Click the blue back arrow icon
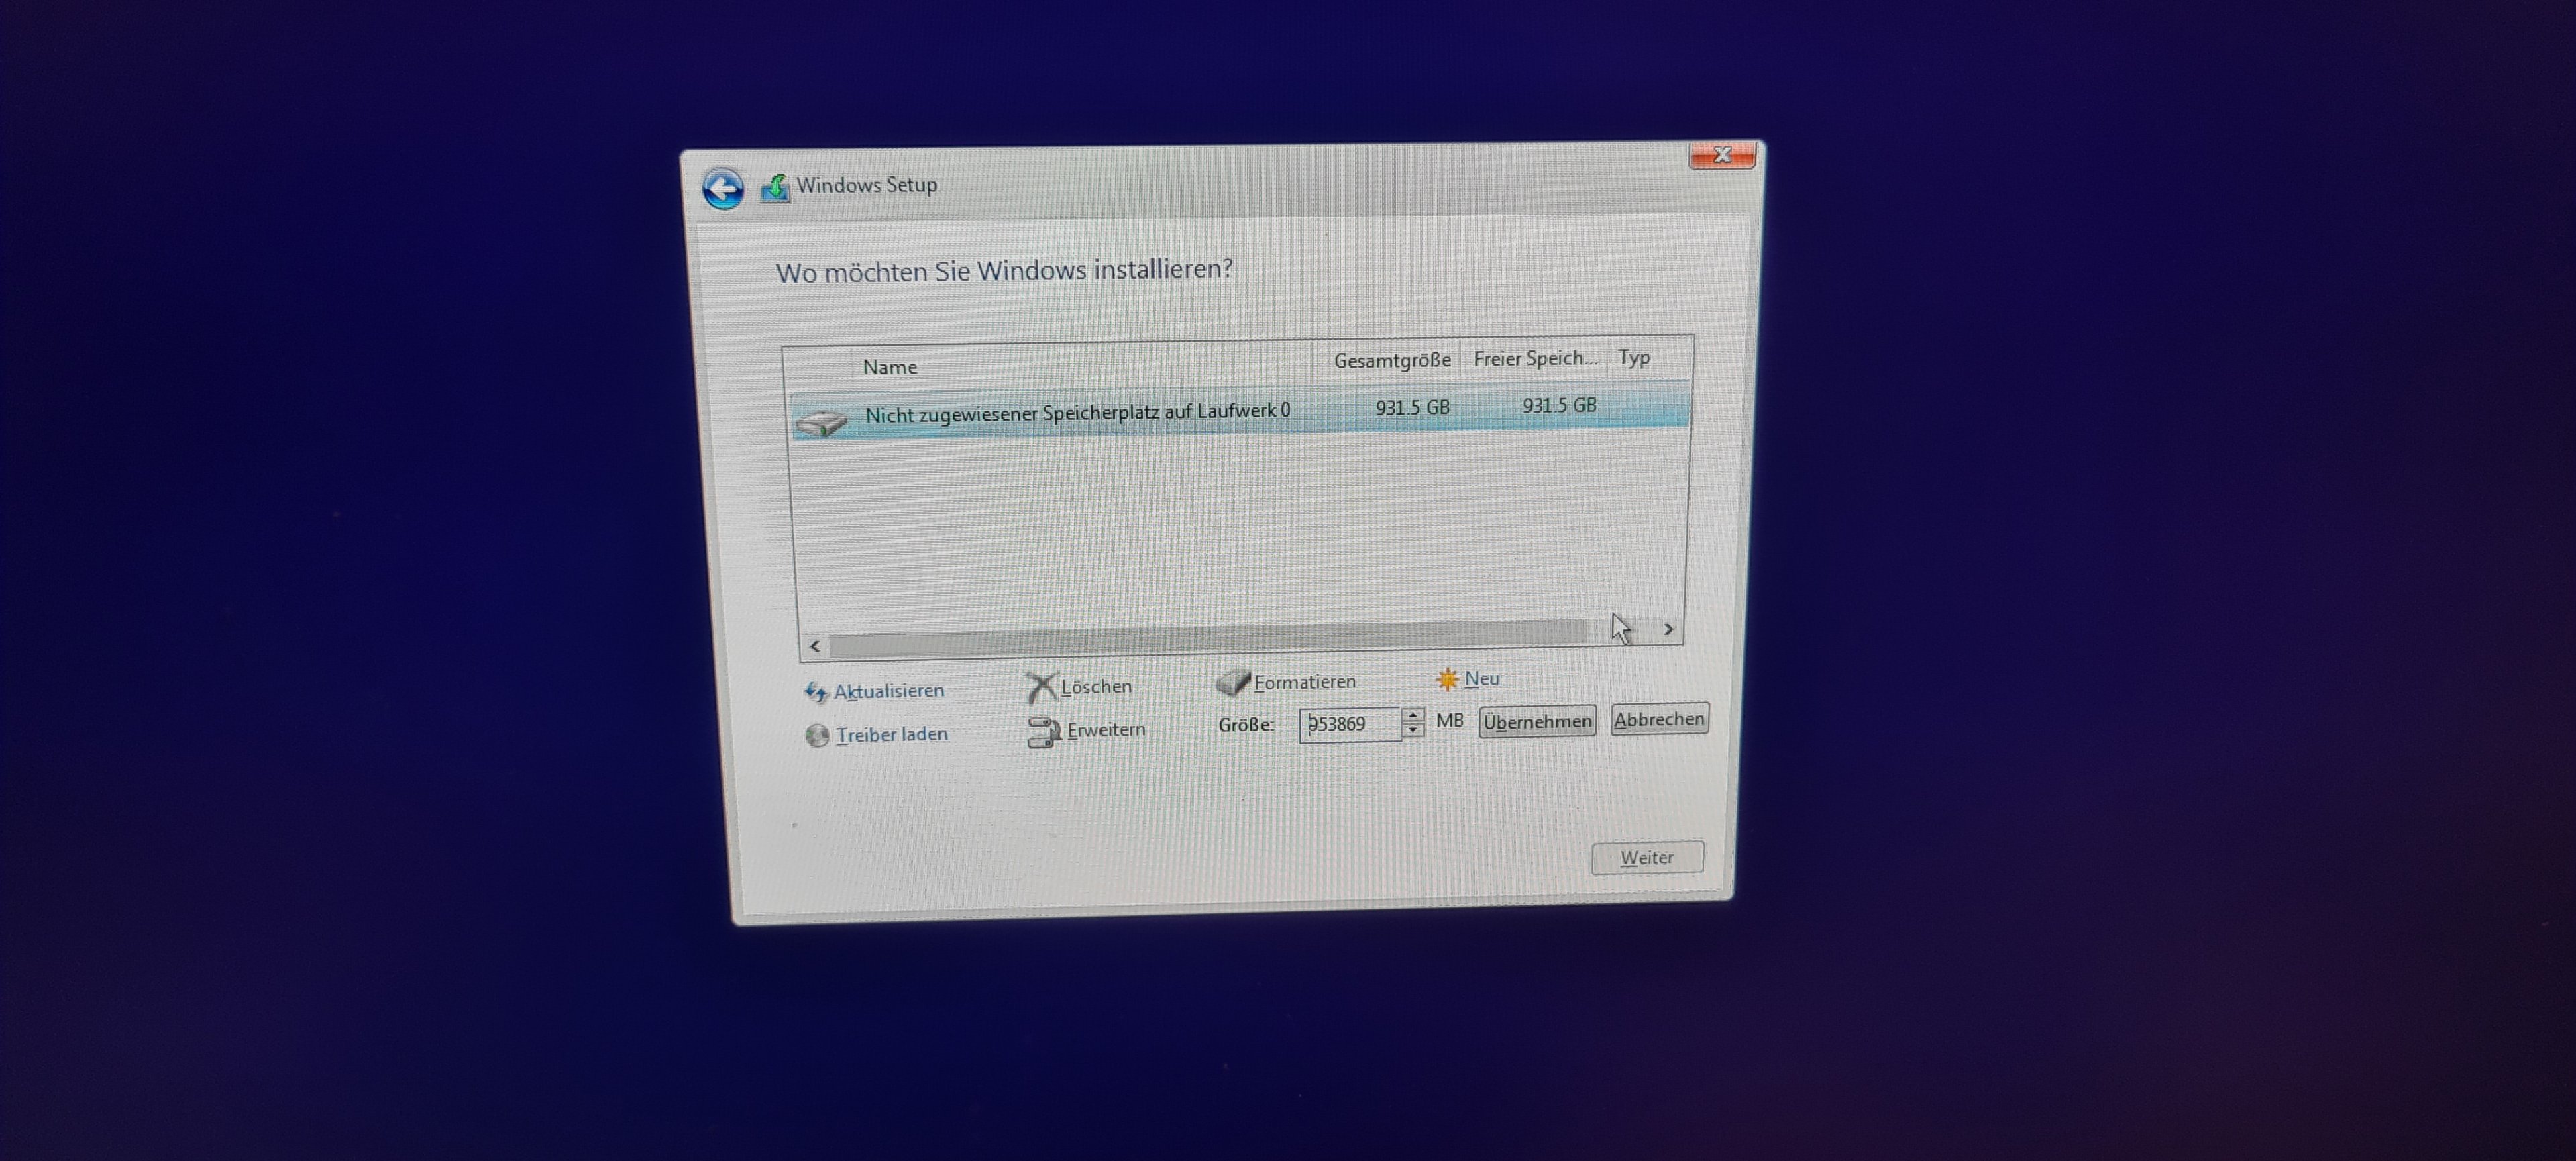The height and width of the screenshot is (1161, 2576). (722, 188)
